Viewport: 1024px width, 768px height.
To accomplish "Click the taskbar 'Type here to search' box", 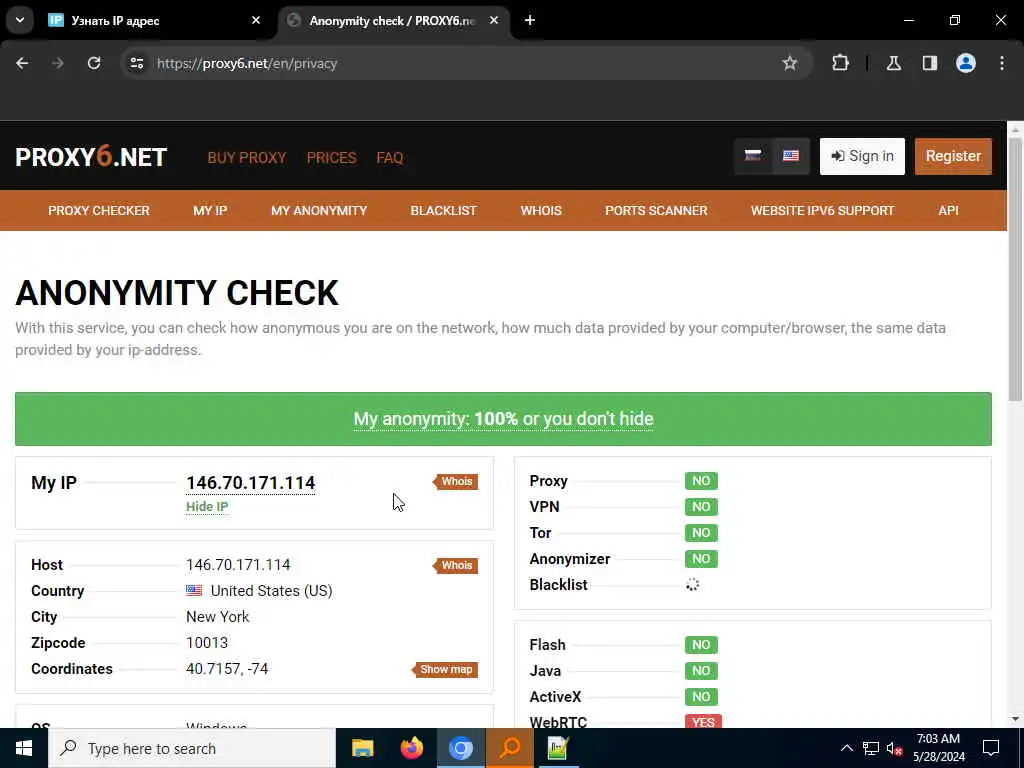I will click(191, 748).
